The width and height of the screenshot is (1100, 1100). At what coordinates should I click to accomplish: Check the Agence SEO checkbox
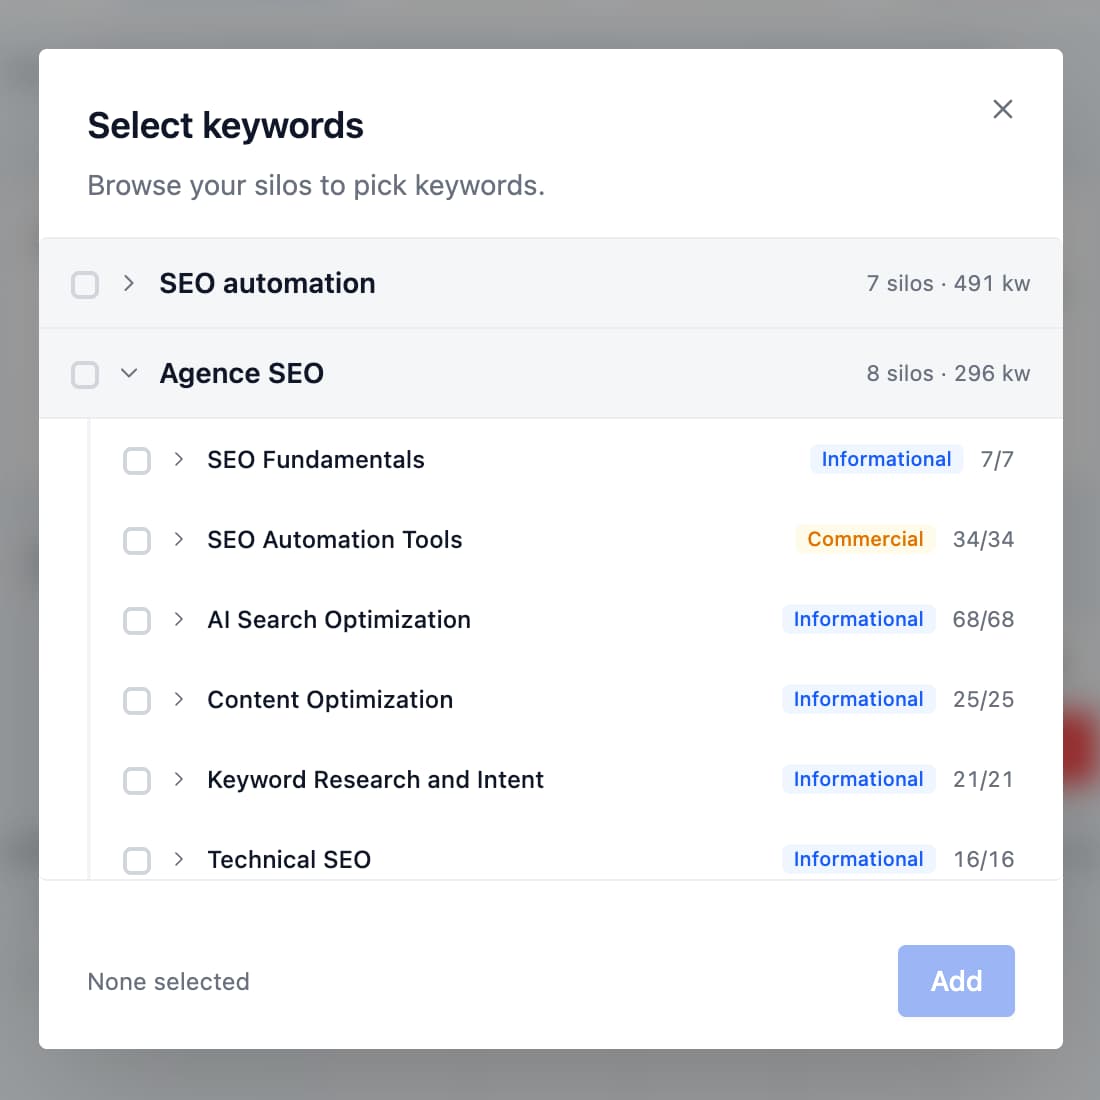tap(85, 375)
